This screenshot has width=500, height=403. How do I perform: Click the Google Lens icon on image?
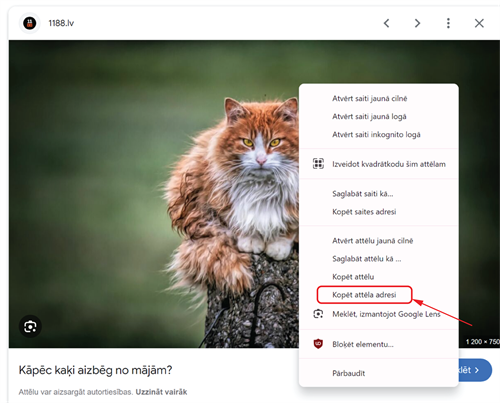[x=30, y=326]
